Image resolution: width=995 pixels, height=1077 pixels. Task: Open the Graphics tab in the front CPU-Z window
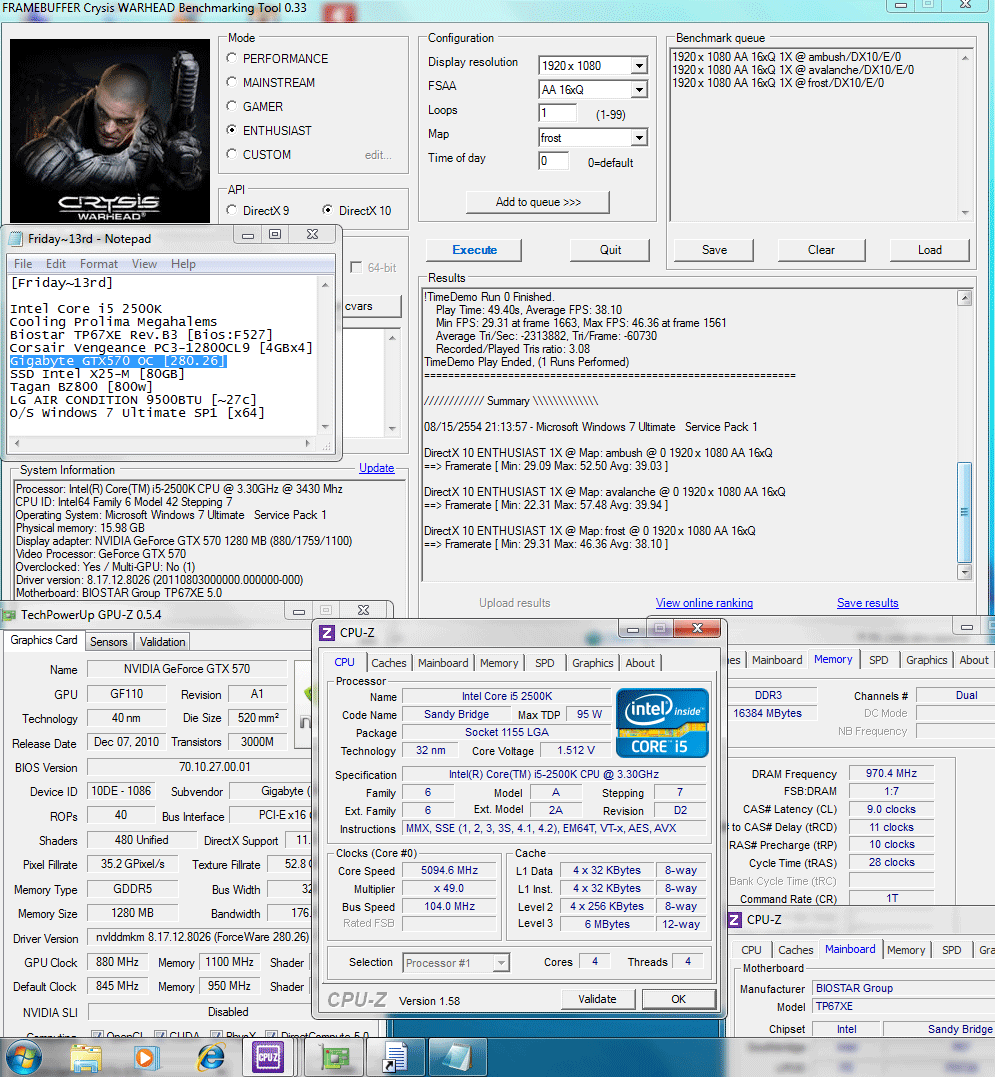[x=593, y=663]
